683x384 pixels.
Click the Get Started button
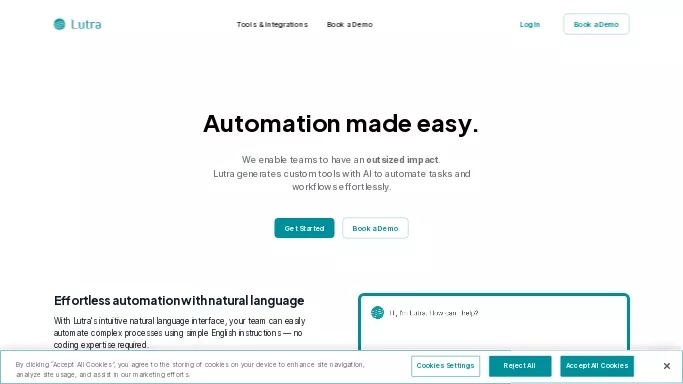[x=304, y=228]
